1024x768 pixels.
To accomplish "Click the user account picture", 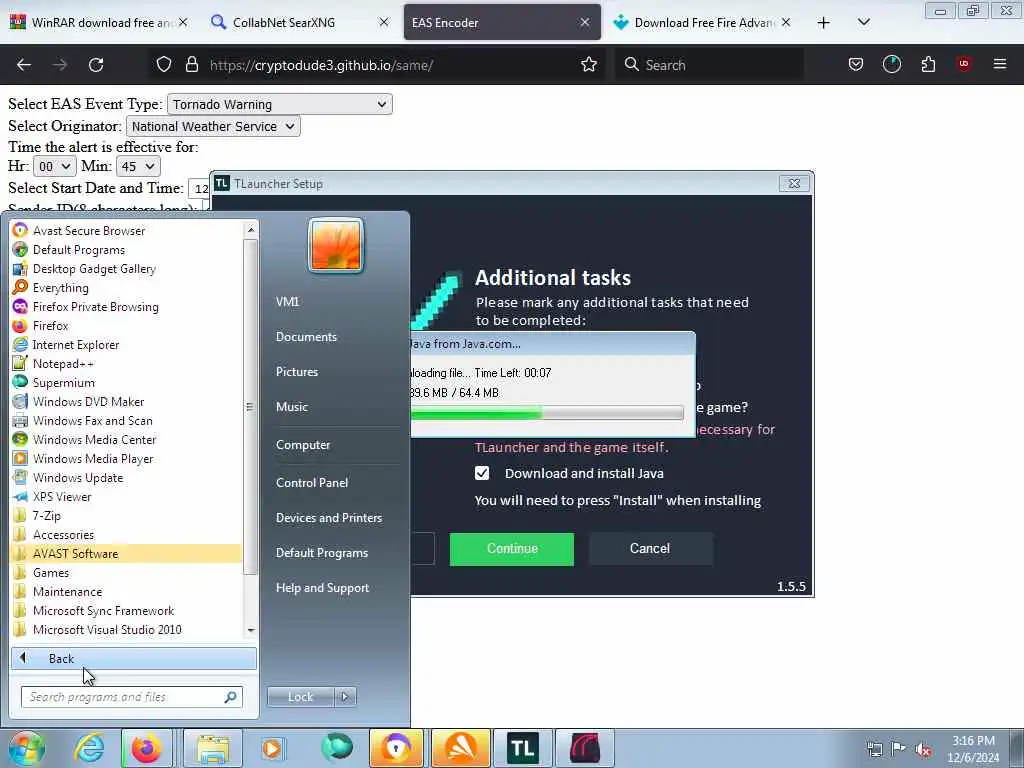I will 336,245.
